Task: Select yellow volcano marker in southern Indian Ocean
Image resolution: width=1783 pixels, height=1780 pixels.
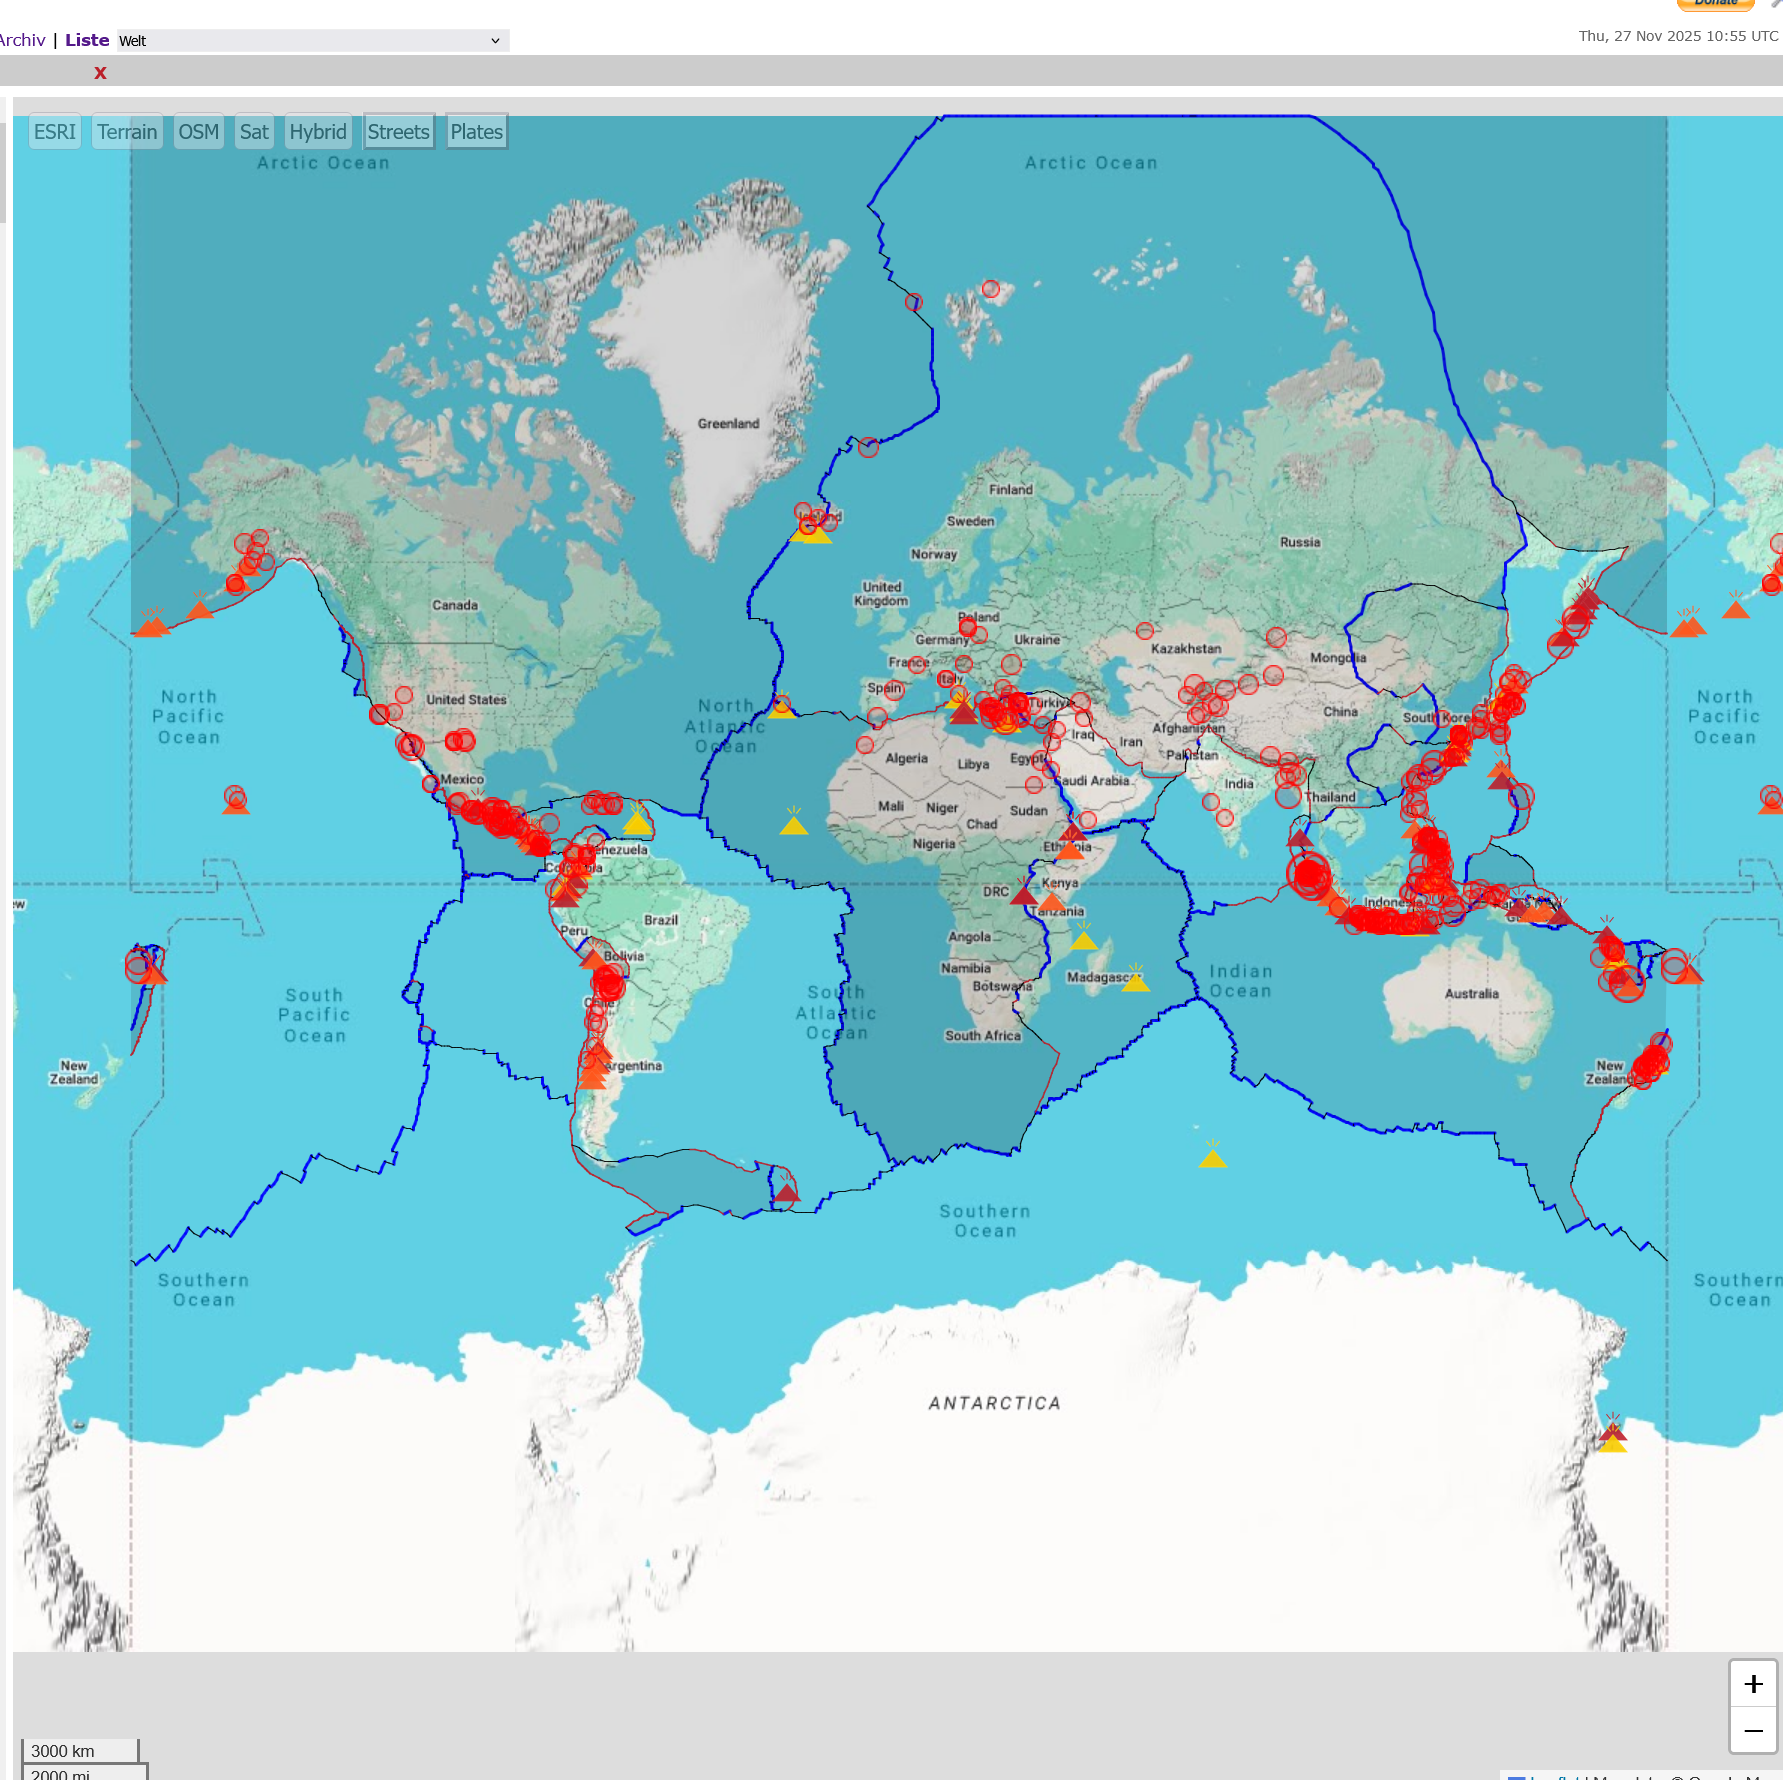Action: tap(1212, 1158)
